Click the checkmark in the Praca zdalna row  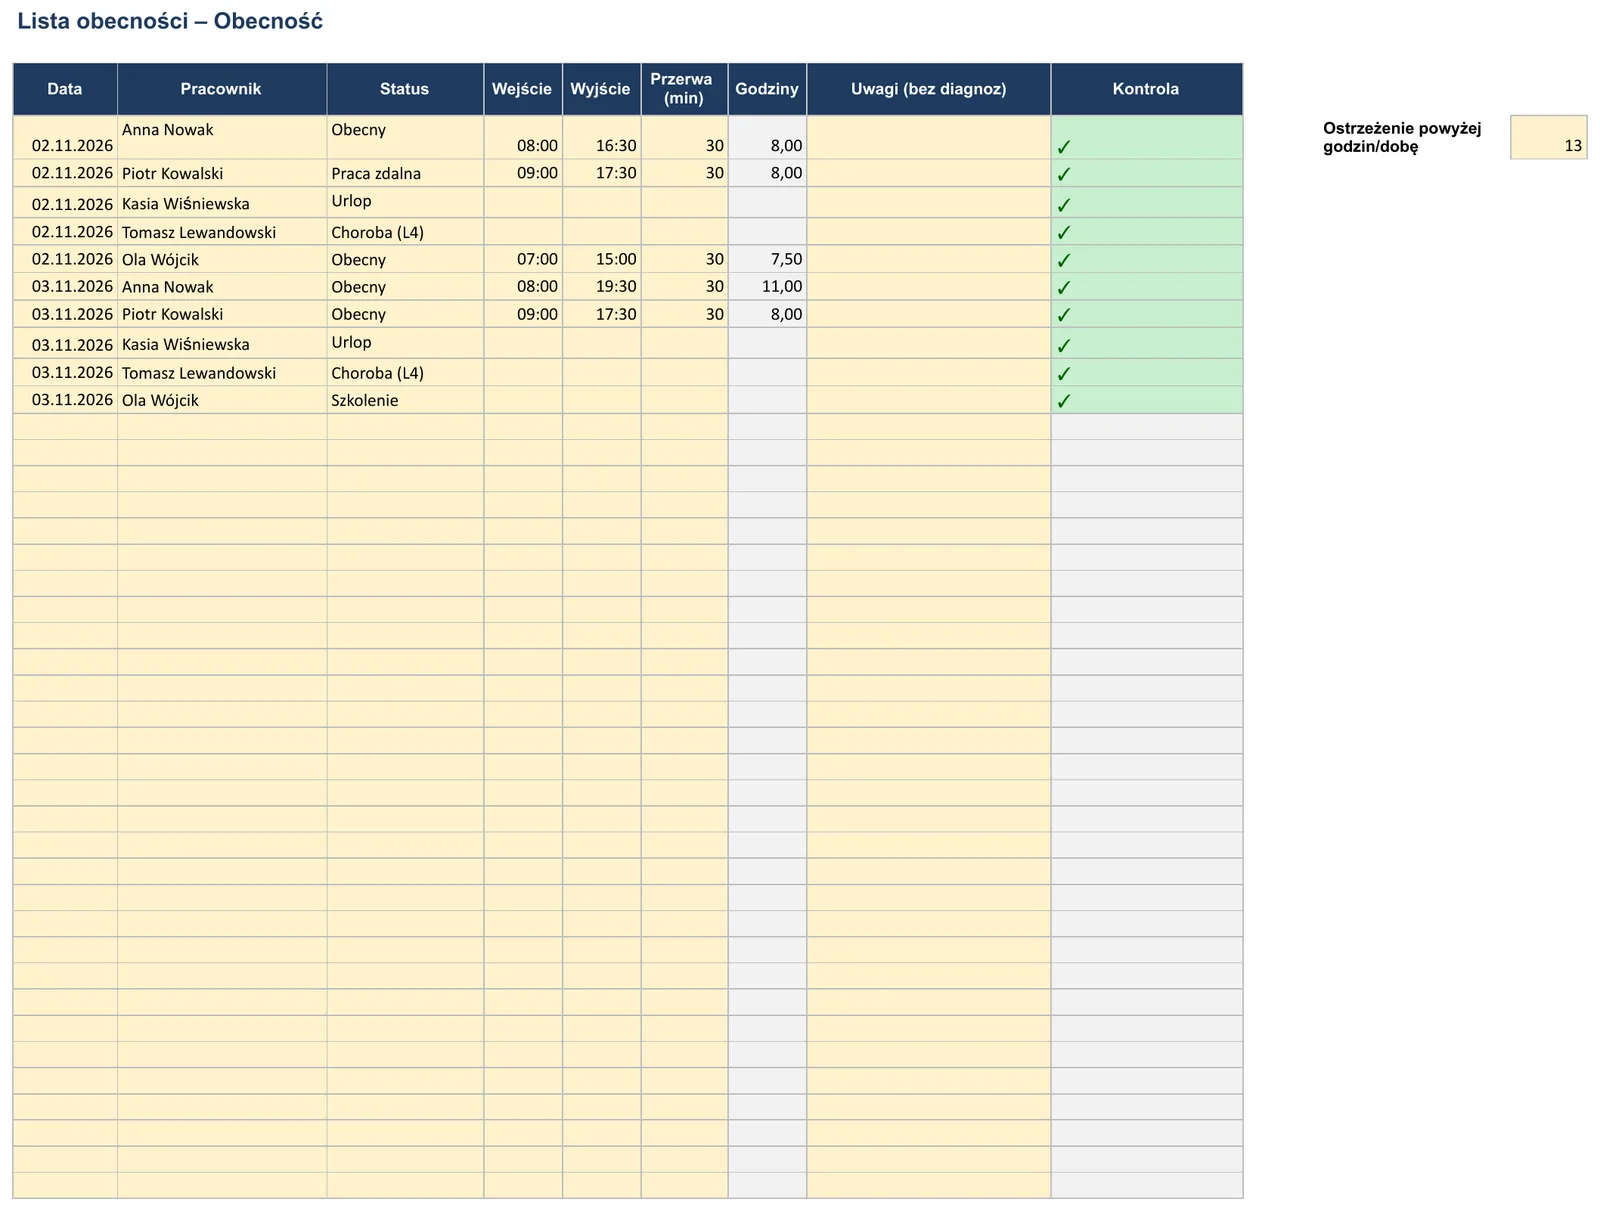[x=1064, y=174]
